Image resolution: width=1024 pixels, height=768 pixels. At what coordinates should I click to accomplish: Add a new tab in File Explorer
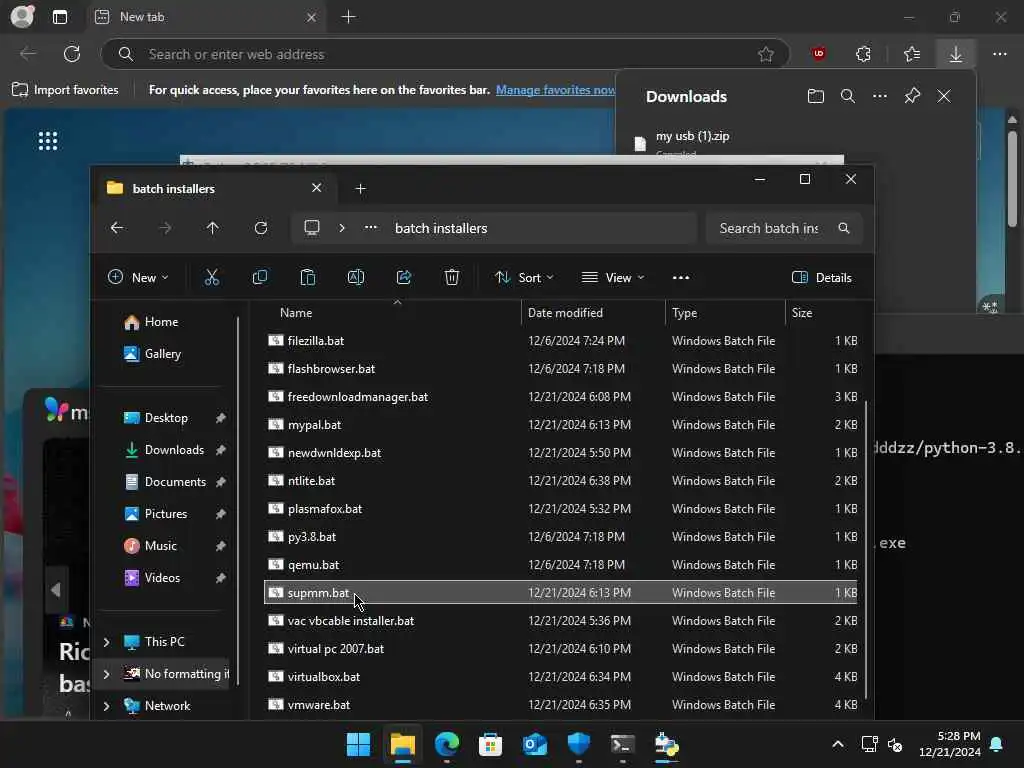pyautogui.click(x=360, y=189)
